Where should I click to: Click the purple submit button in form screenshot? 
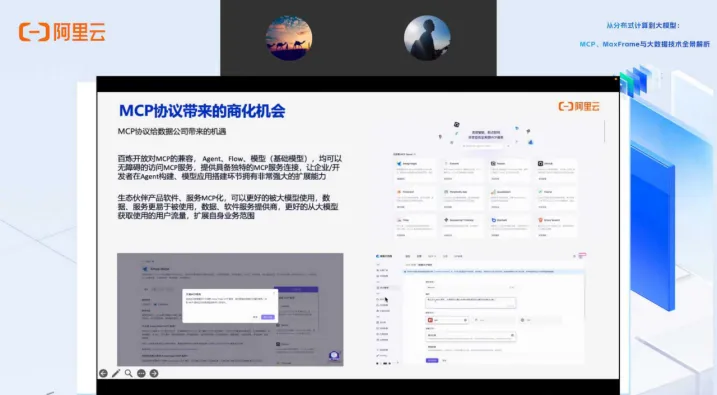coord(432,360)
